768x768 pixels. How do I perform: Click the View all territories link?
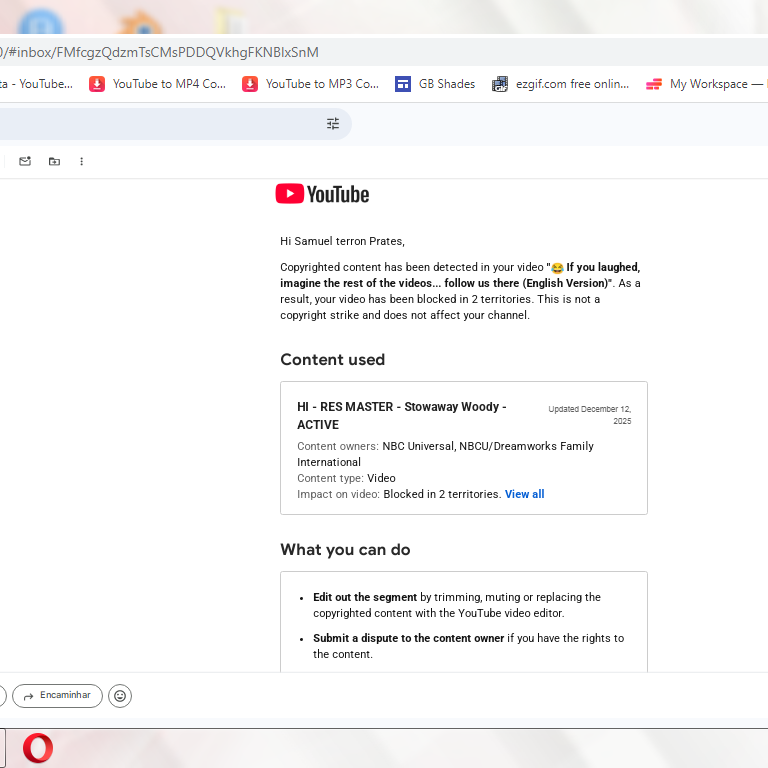[x=525, y=494]
